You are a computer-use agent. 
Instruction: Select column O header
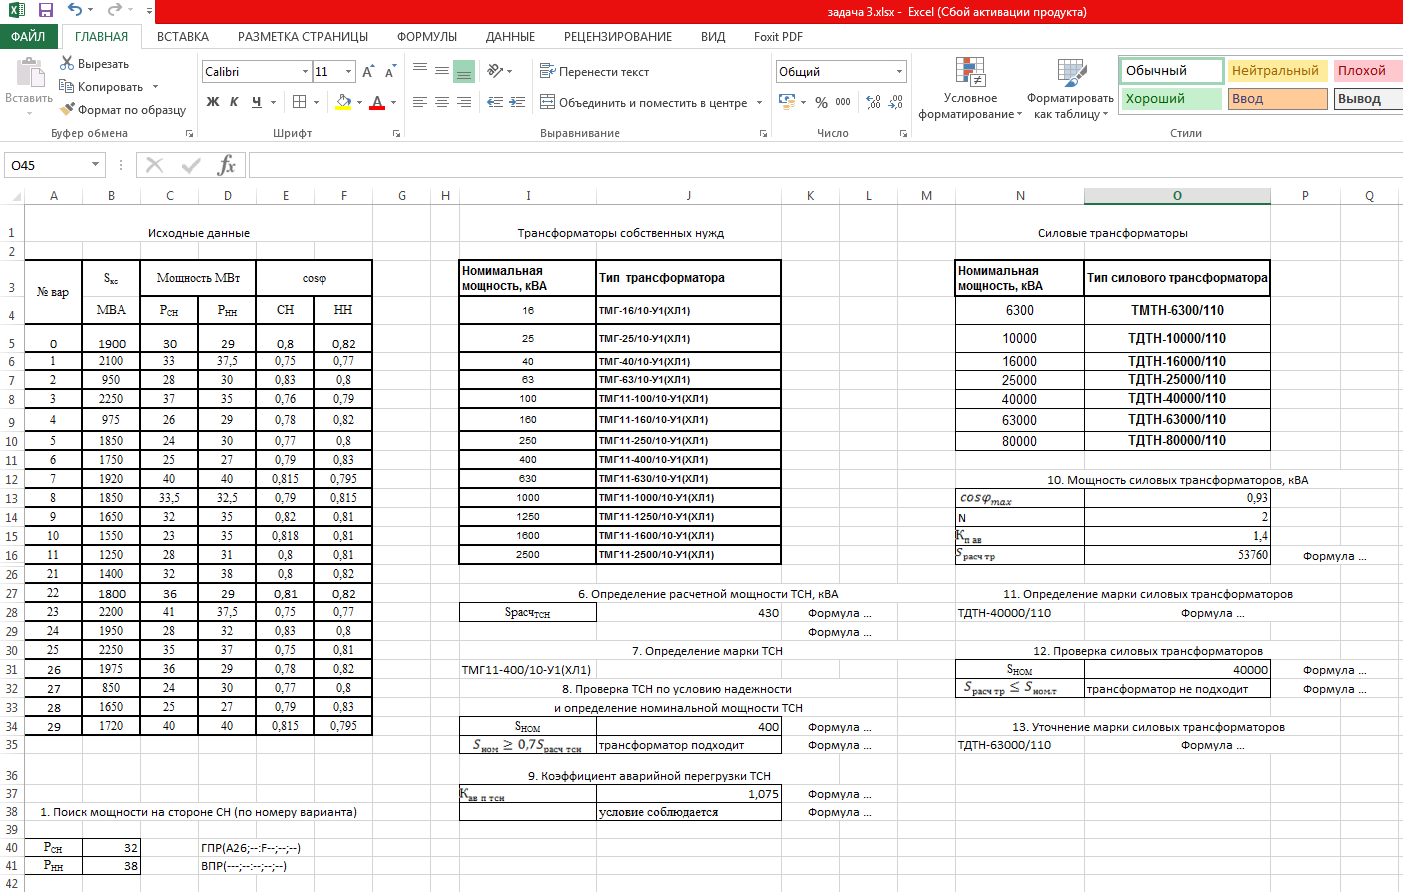1177,195
